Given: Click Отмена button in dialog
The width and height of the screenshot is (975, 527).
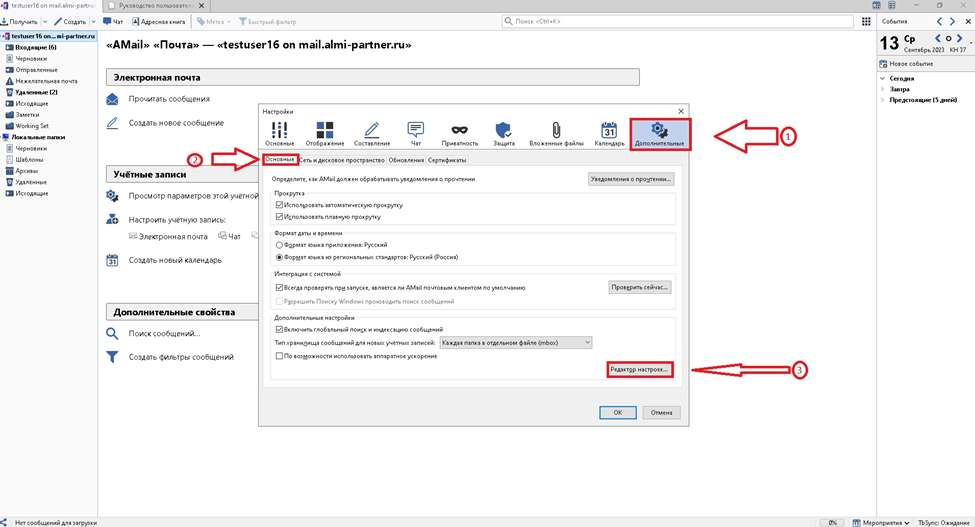Looking at the screenshot, I should click(662, 413).
